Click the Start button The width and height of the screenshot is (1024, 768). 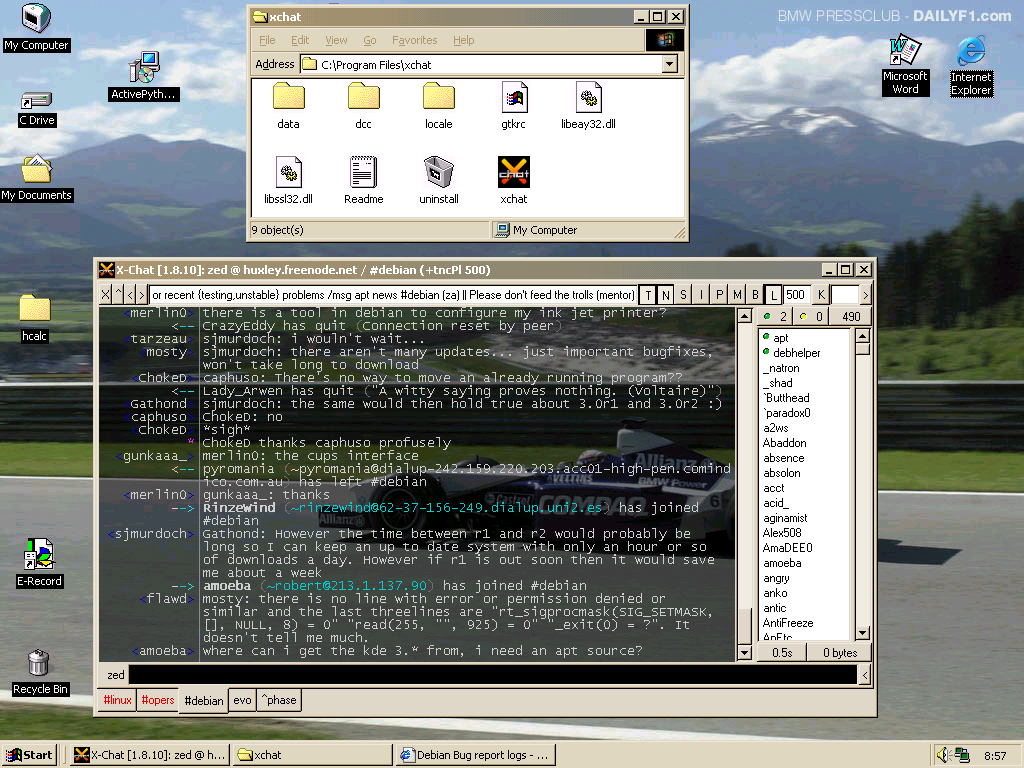coord(30,755)
